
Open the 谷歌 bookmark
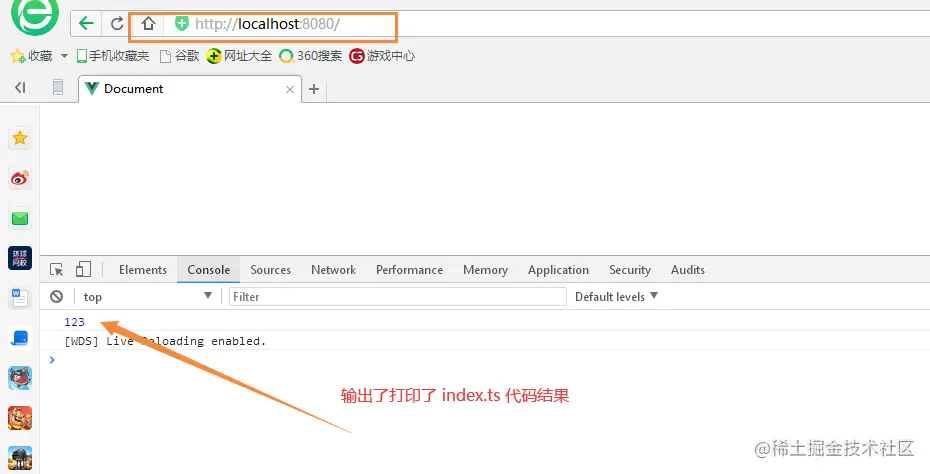[x=180, y=56]
